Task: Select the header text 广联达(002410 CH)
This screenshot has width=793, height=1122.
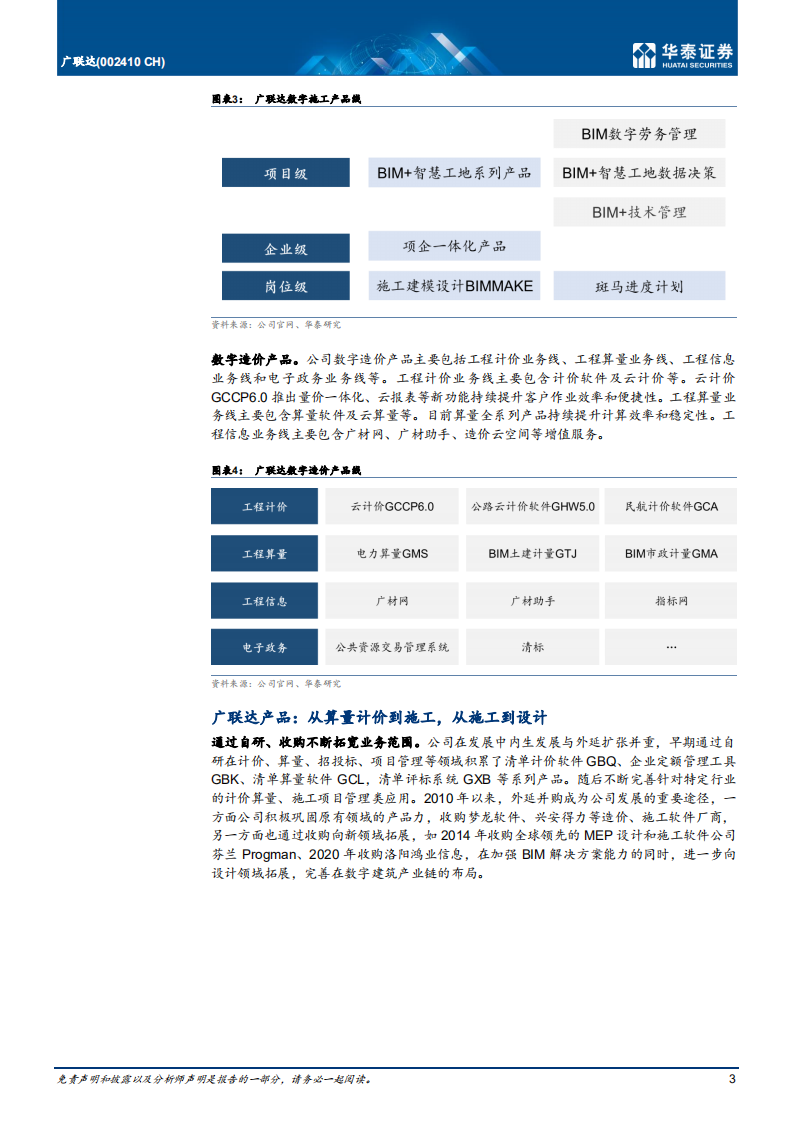Action: click(113, 62)
